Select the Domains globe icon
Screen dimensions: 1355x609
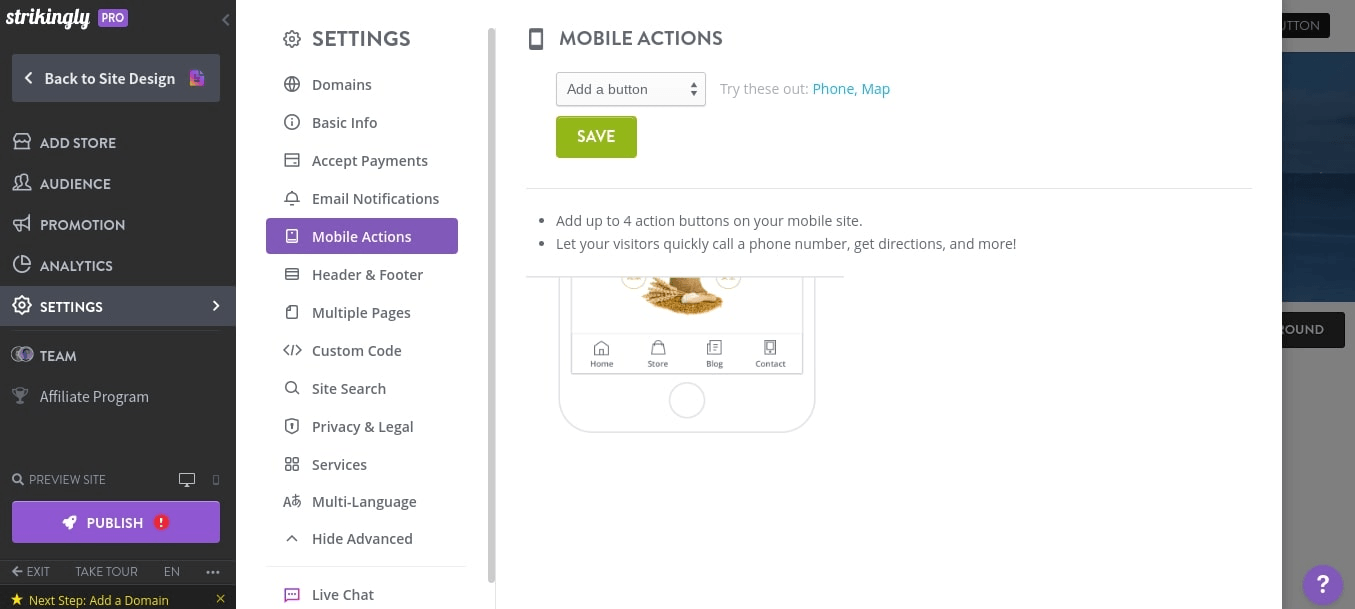[292, 84]
